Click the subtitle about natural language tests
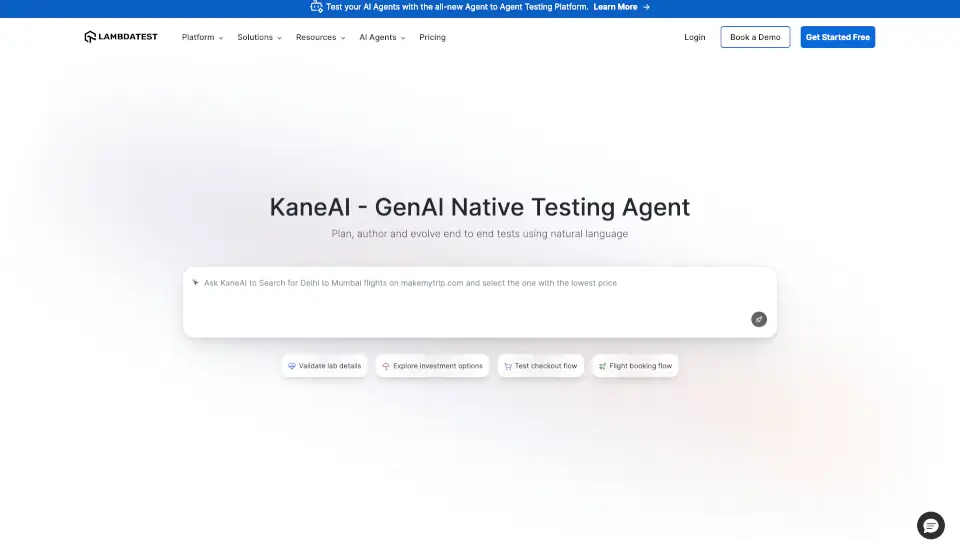This screenshot has height=540, width=960. (x=479, y=234)
